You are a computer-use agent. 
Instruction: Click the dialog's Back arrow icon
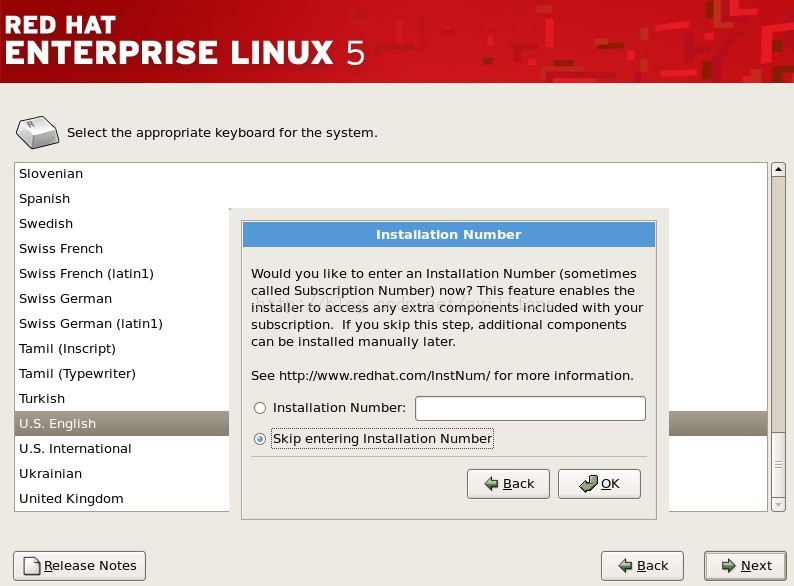490,484
